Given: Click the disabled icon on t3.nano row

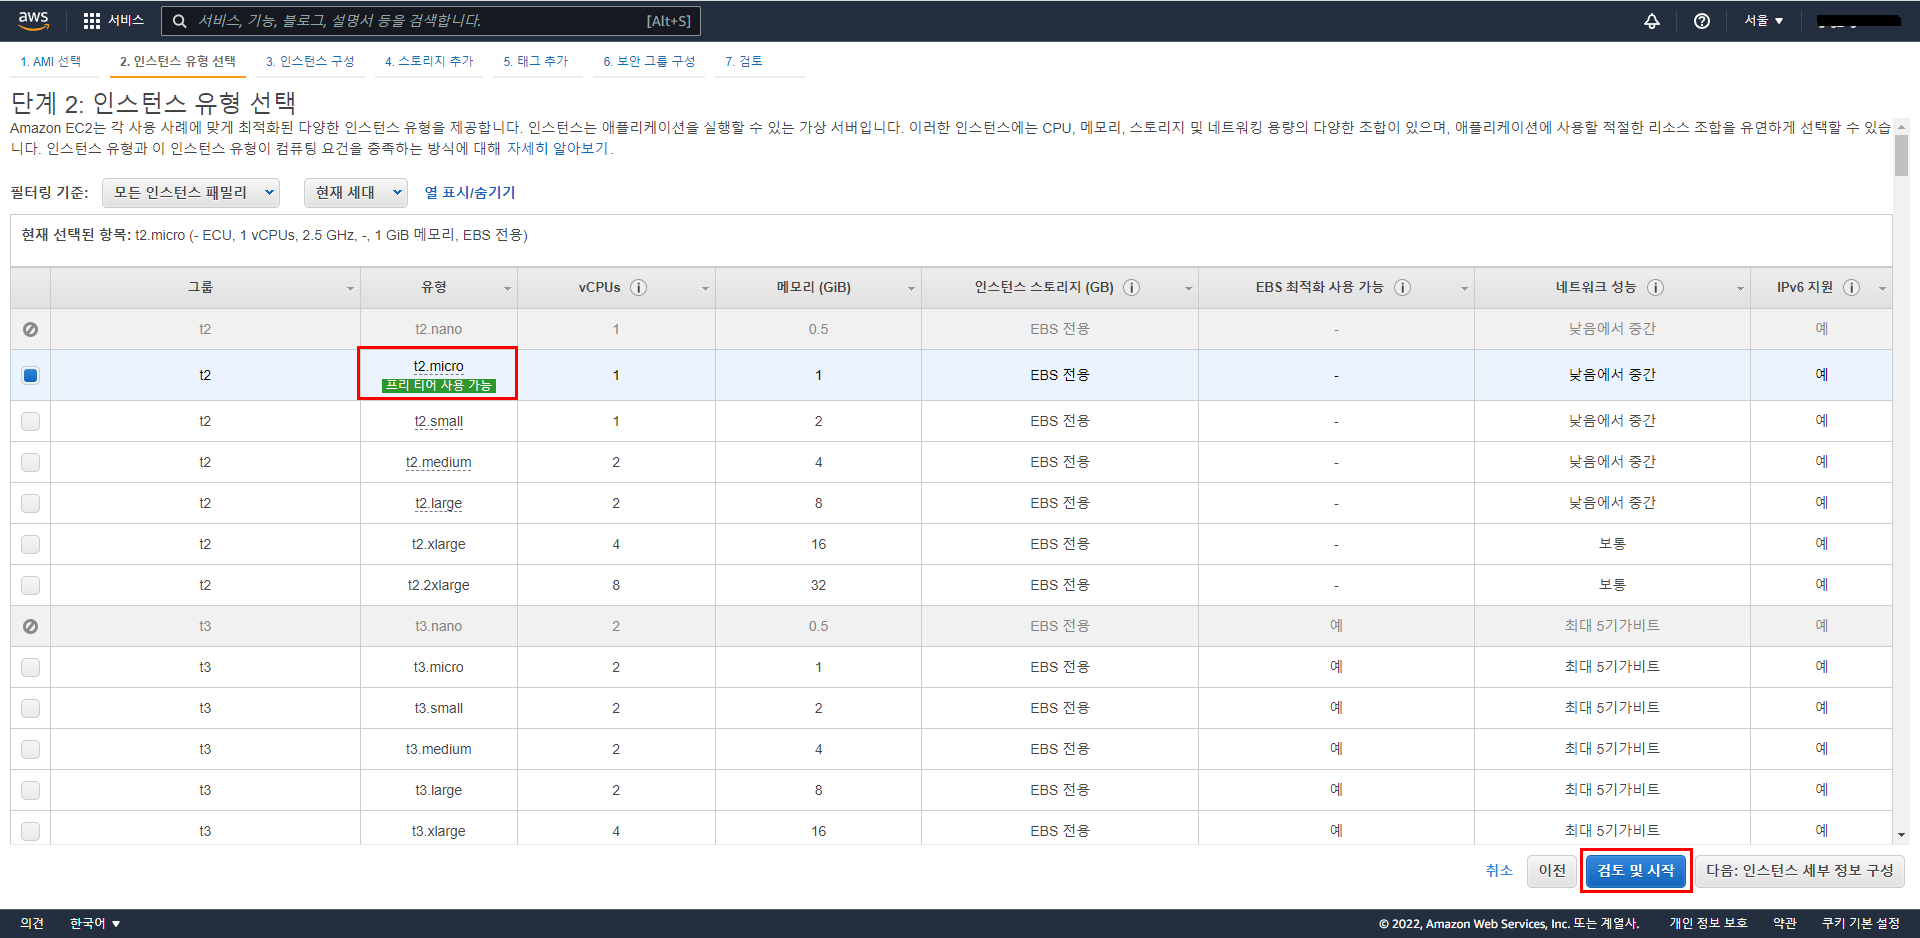Looking at the screenshot, I should click(30, 626).
